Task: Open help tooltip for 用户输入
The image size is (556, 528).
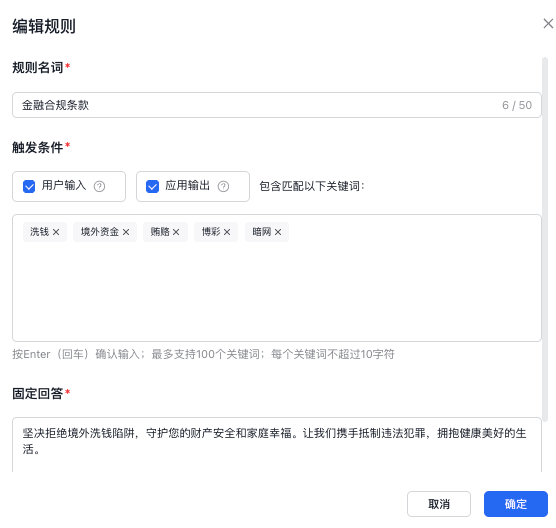Action: pos(99,186)
